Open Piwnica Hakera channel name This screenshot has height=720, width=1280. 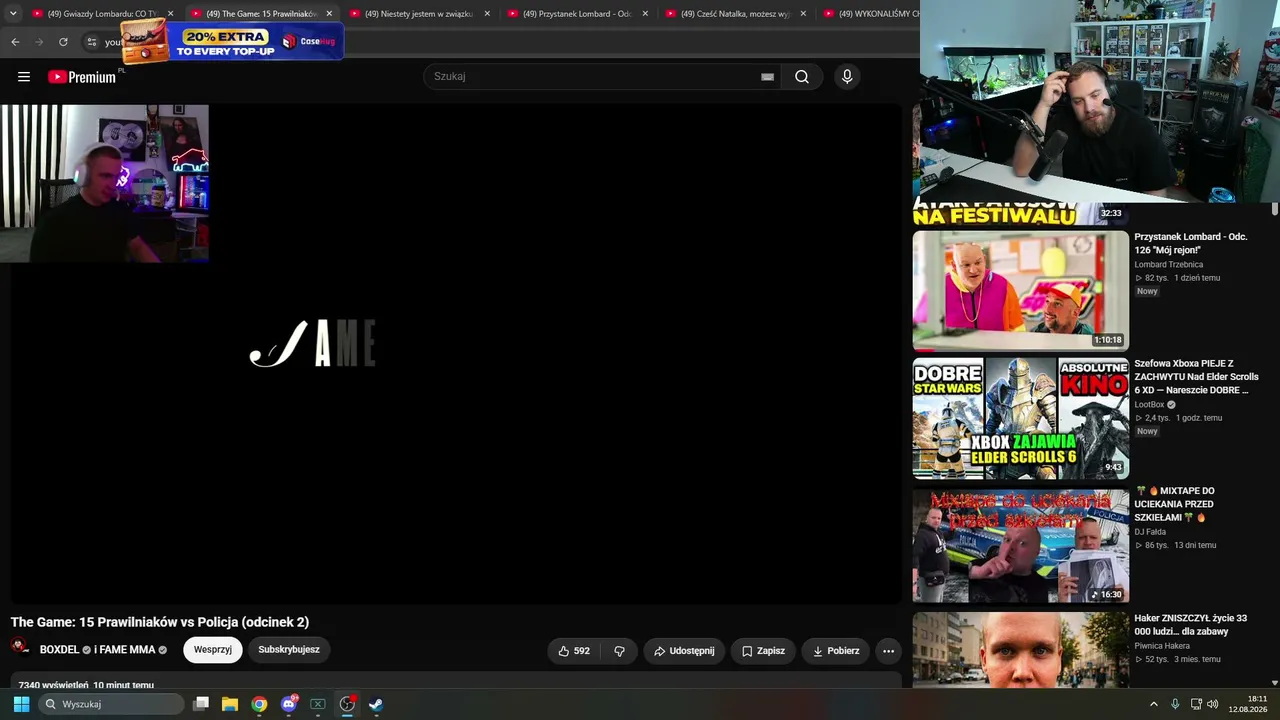tap(1163, 646)
